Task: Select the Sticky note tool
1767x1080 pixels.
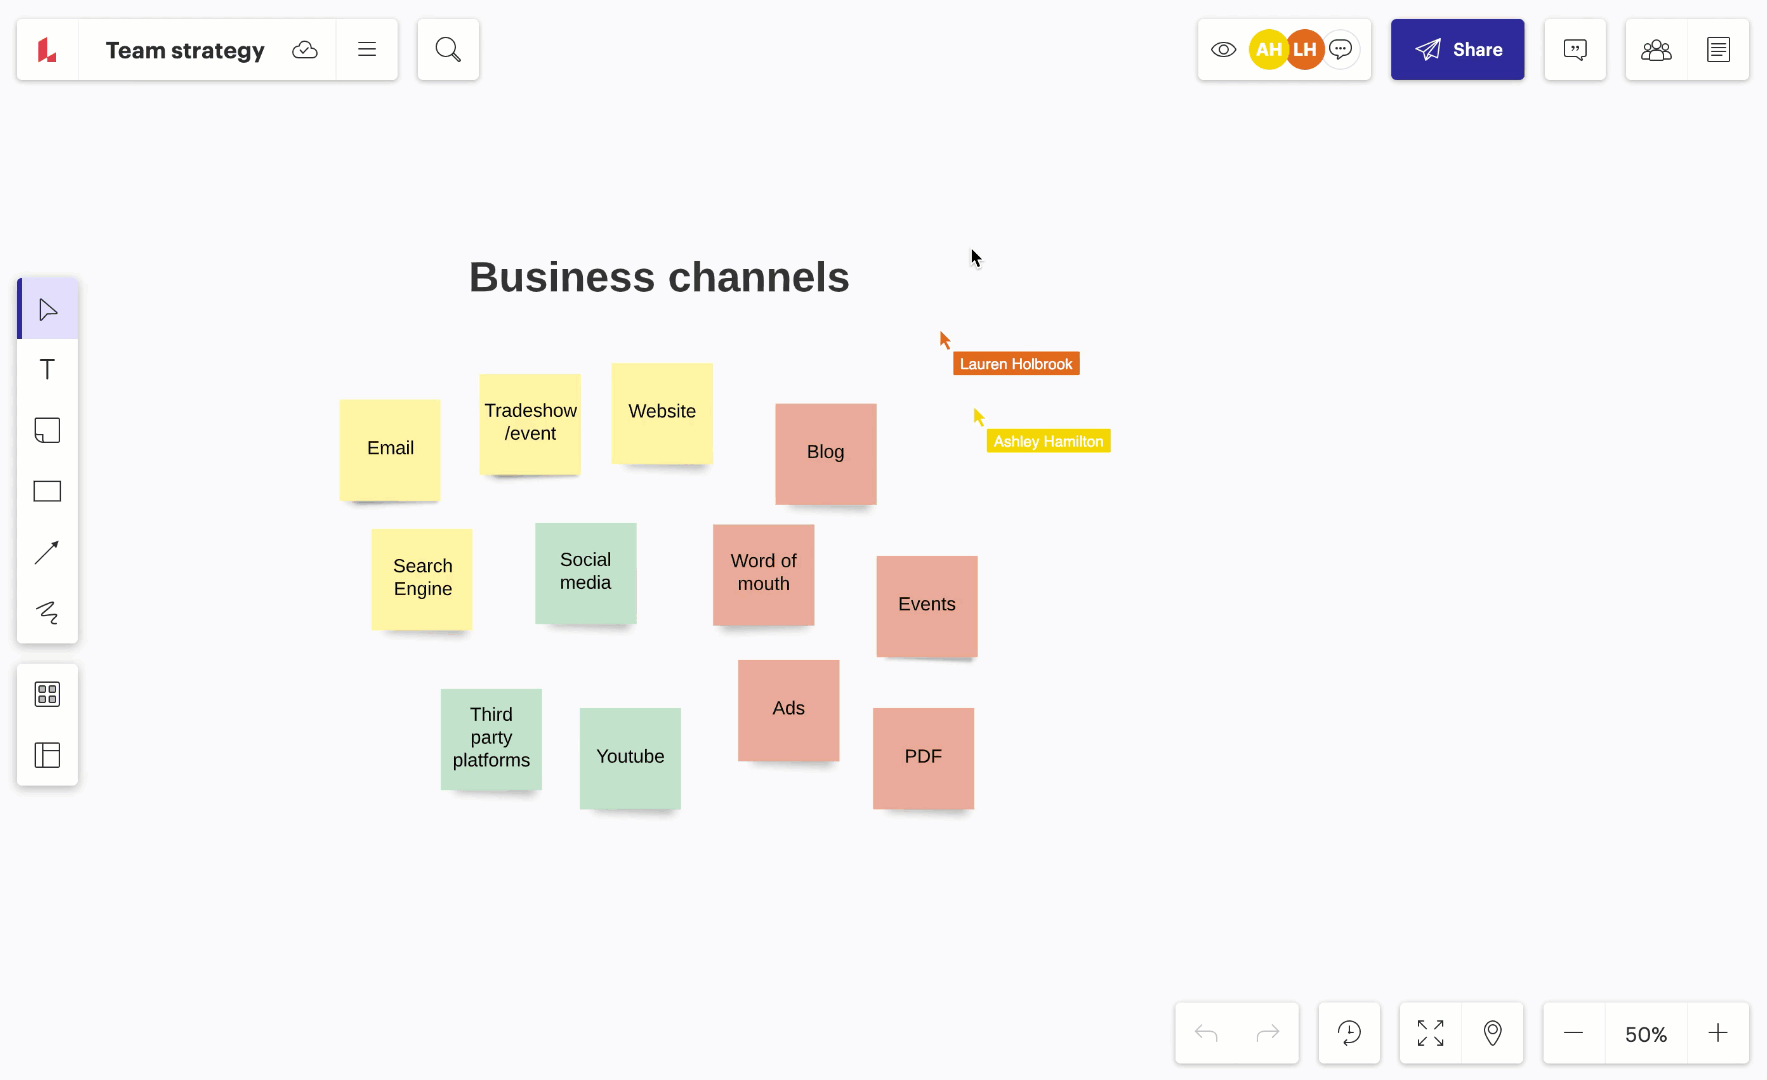Action: click(47, 431)
